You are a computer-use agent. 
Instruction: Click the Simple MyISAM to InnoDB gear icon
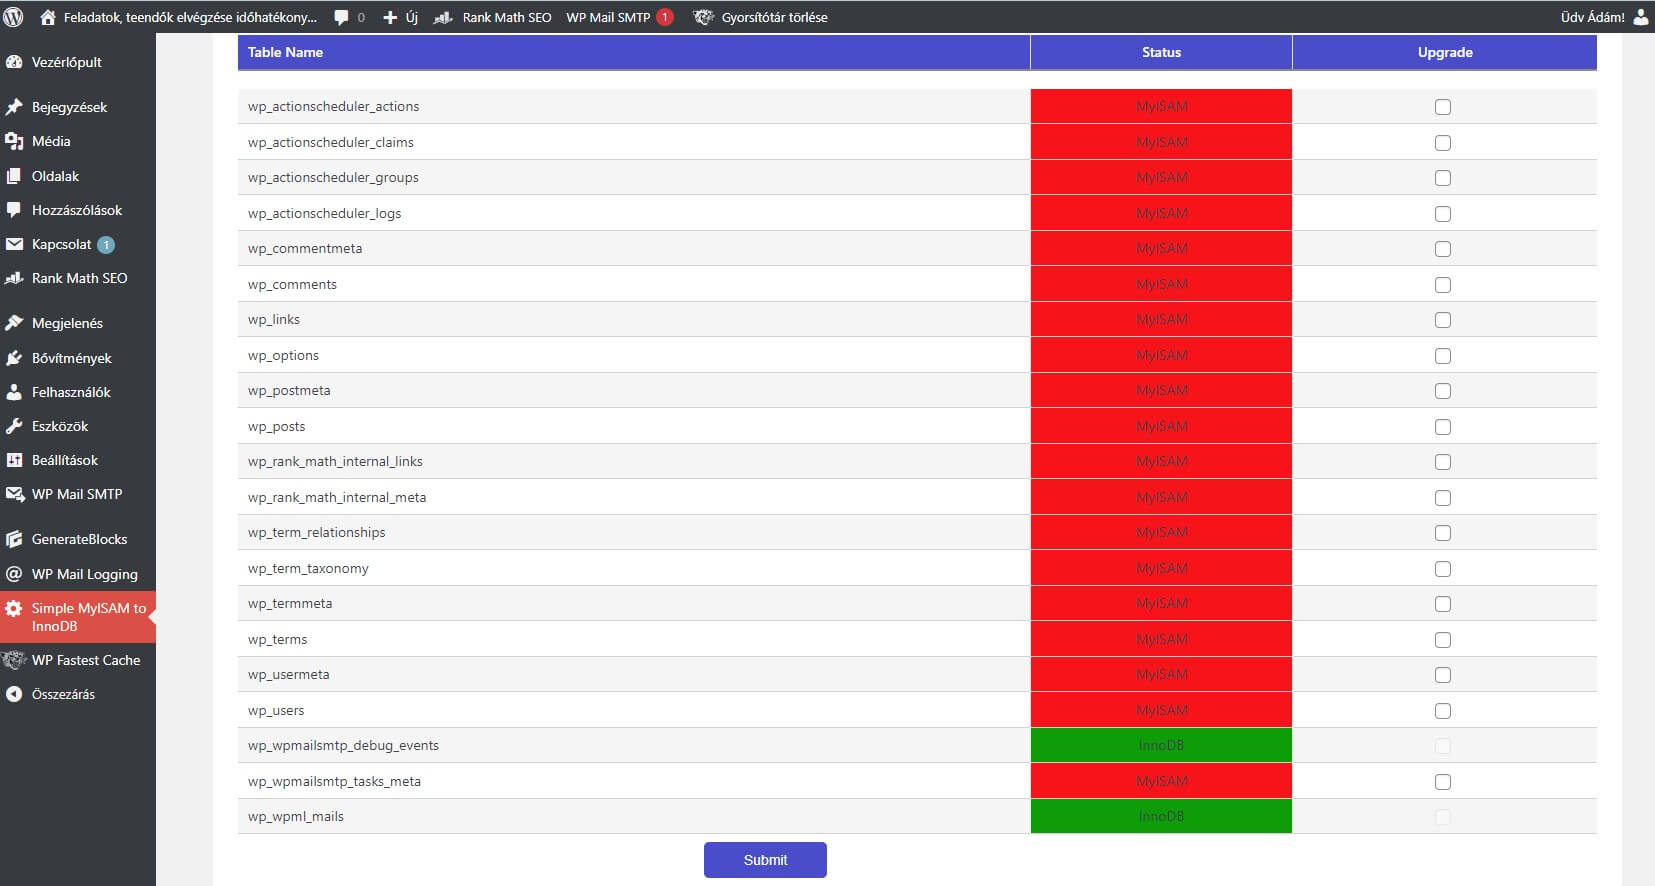(x=14, y=608)
